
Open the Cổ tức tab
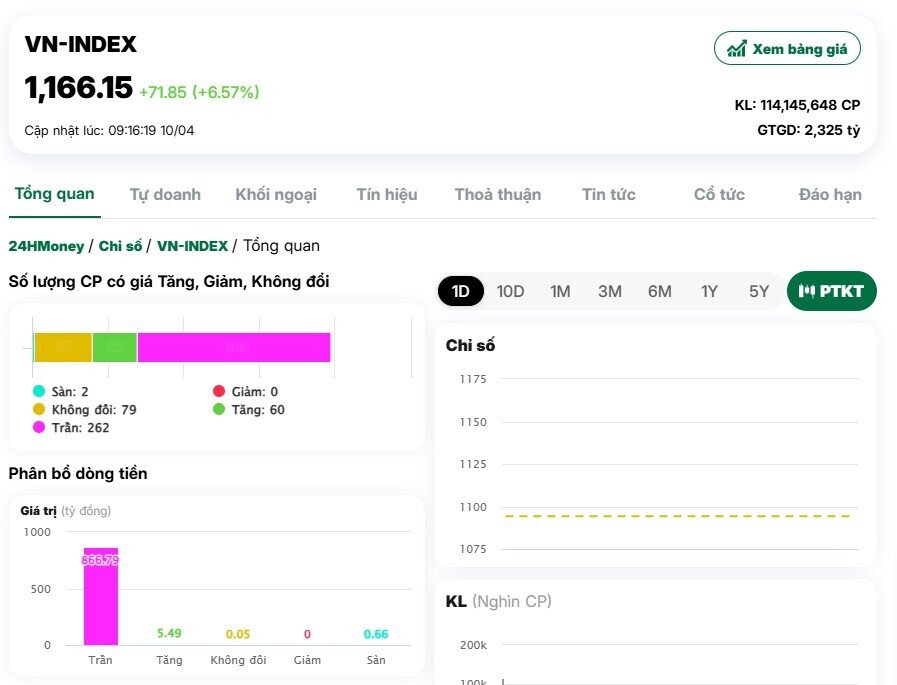click(719, 194)
